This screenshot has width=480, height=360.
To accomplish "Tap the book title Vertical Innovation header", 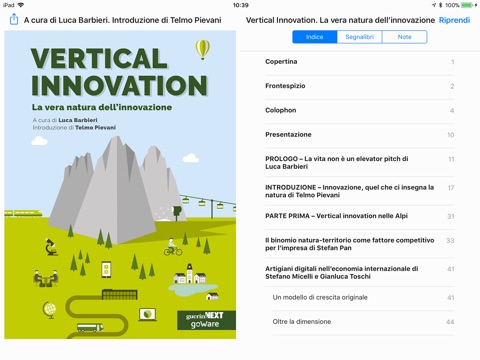I will click(x=340, y=20).
